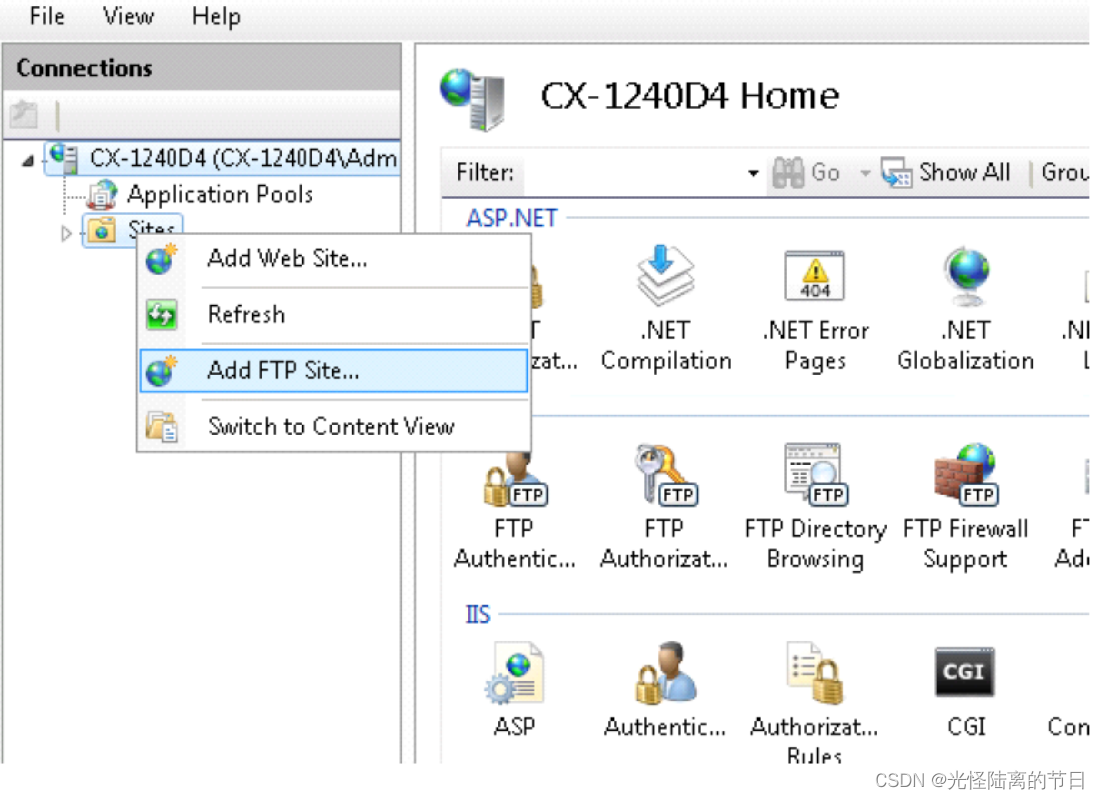Screen dimensions: 1099x799
Task: Click the green Refresh icon in context menu
Action: tap(161, 315)
